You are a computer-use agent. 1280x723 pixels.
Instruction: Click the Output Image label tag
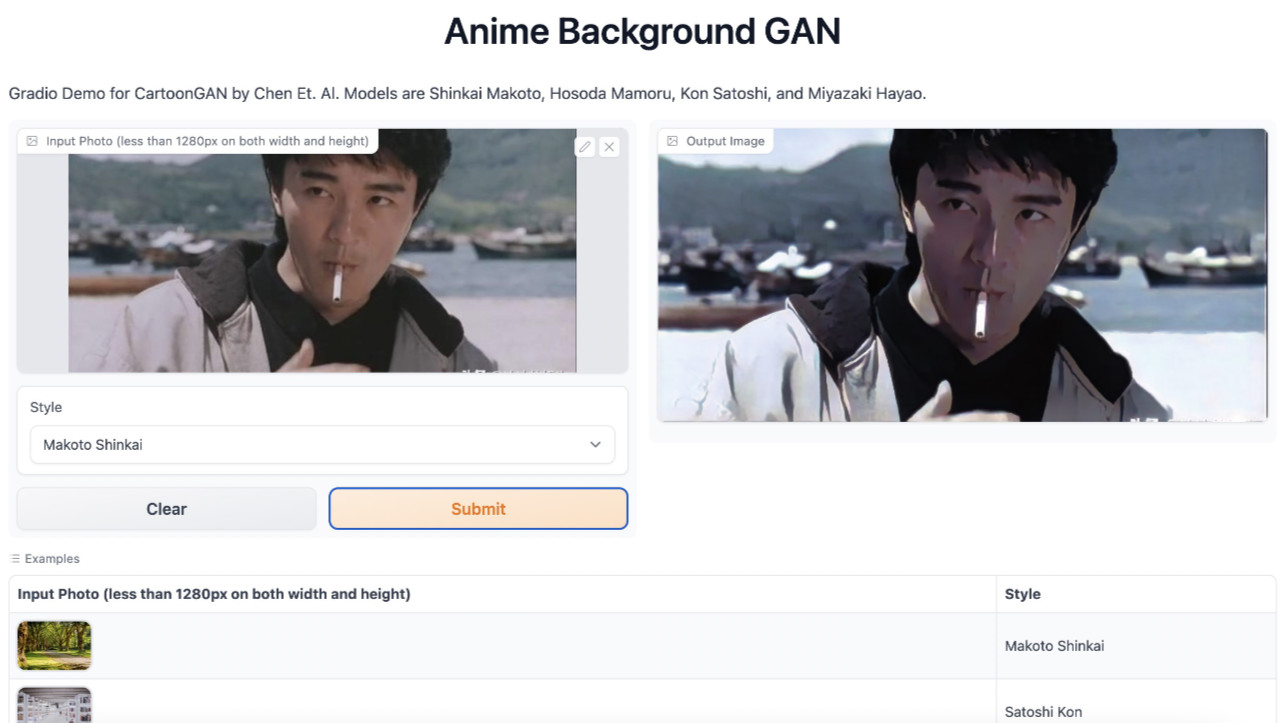[x=715, y=141]
